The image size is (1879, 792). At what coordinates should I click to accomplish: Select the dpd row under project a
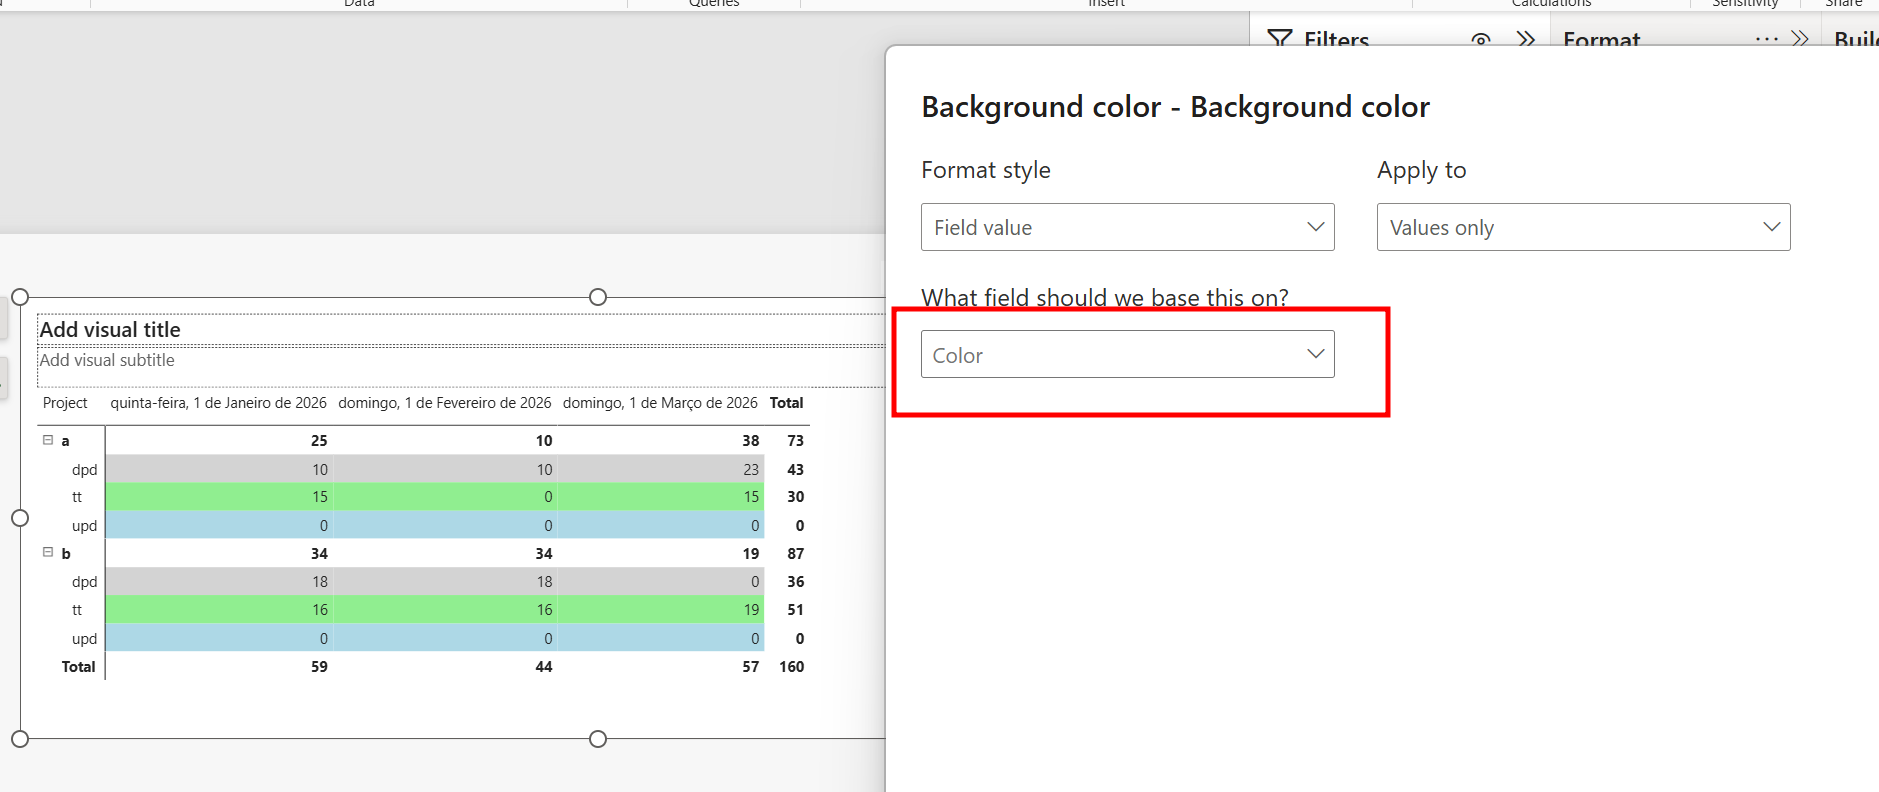point(84,469)
